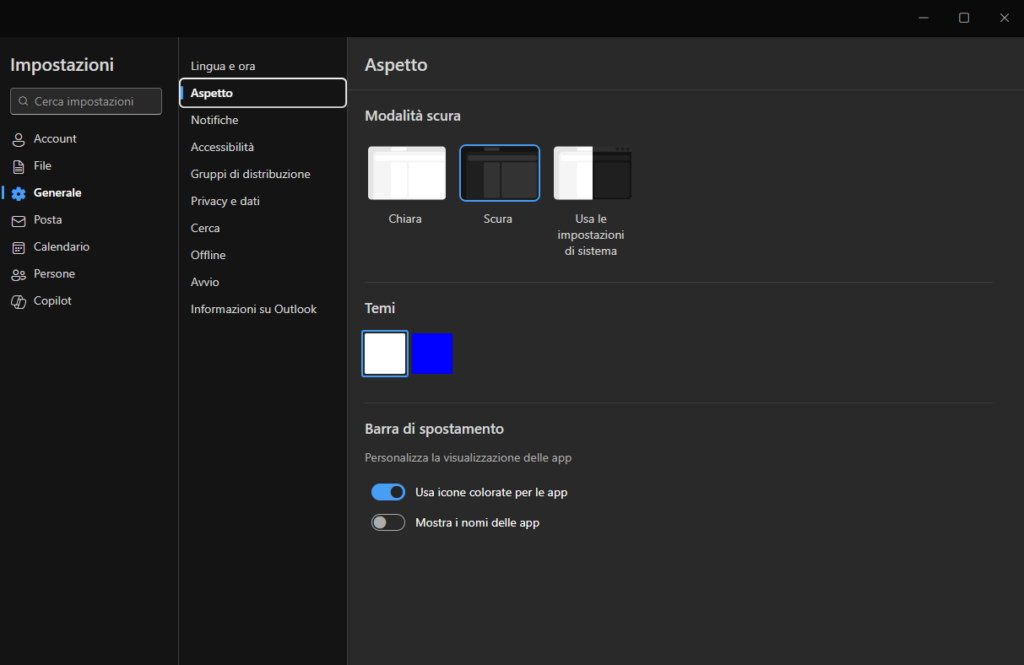The height and width of the screenshot is (665, 1024).
Task: Choose Usa le impostazioni di sistema thumbnail
Action: (x=592, y=173)
